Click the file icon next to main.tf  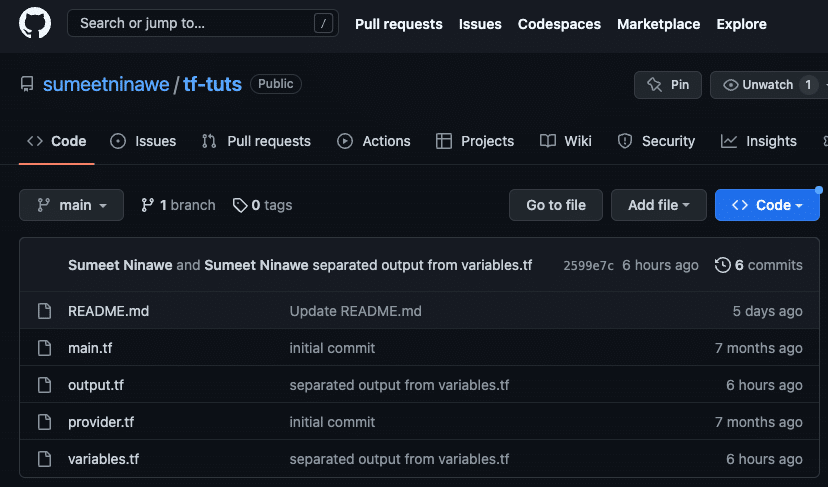(44, 348)
